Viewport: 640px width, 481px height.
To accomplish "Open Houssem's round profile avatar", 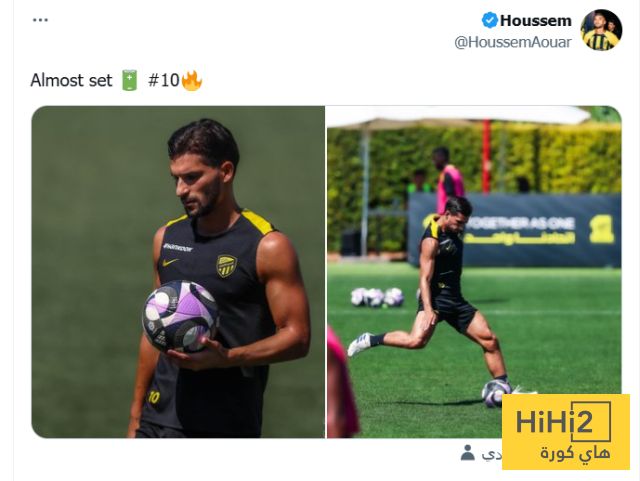I will [601, 30].
